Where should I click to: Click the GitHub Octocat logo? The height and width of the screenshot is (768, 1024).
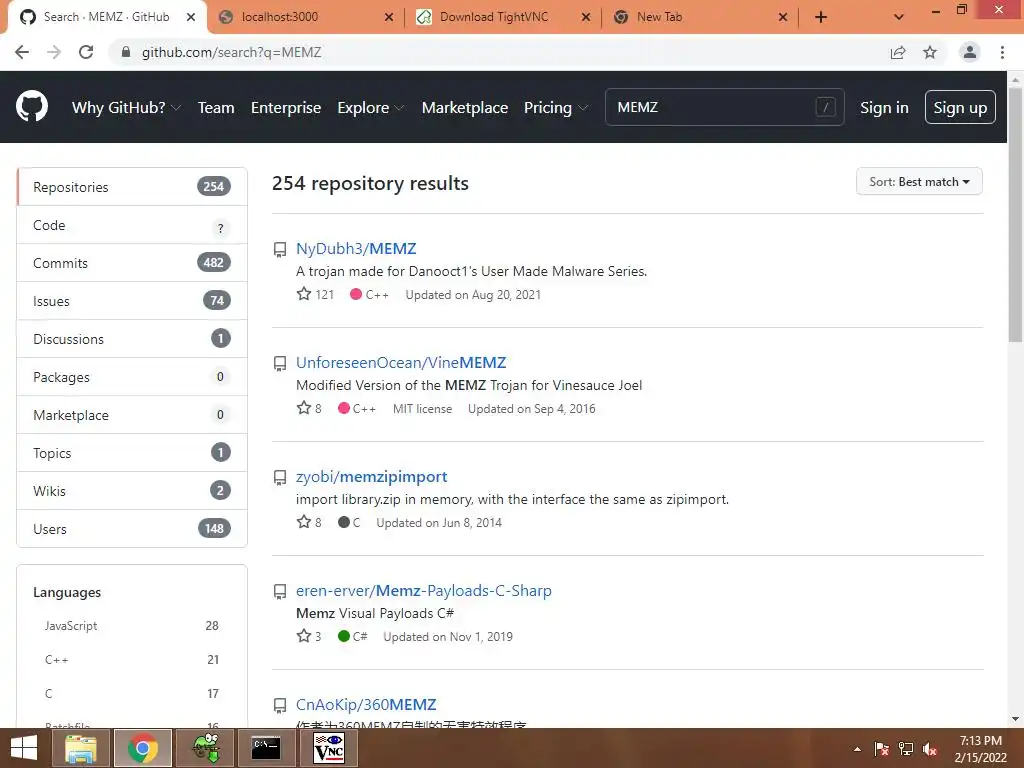[32, 107]
